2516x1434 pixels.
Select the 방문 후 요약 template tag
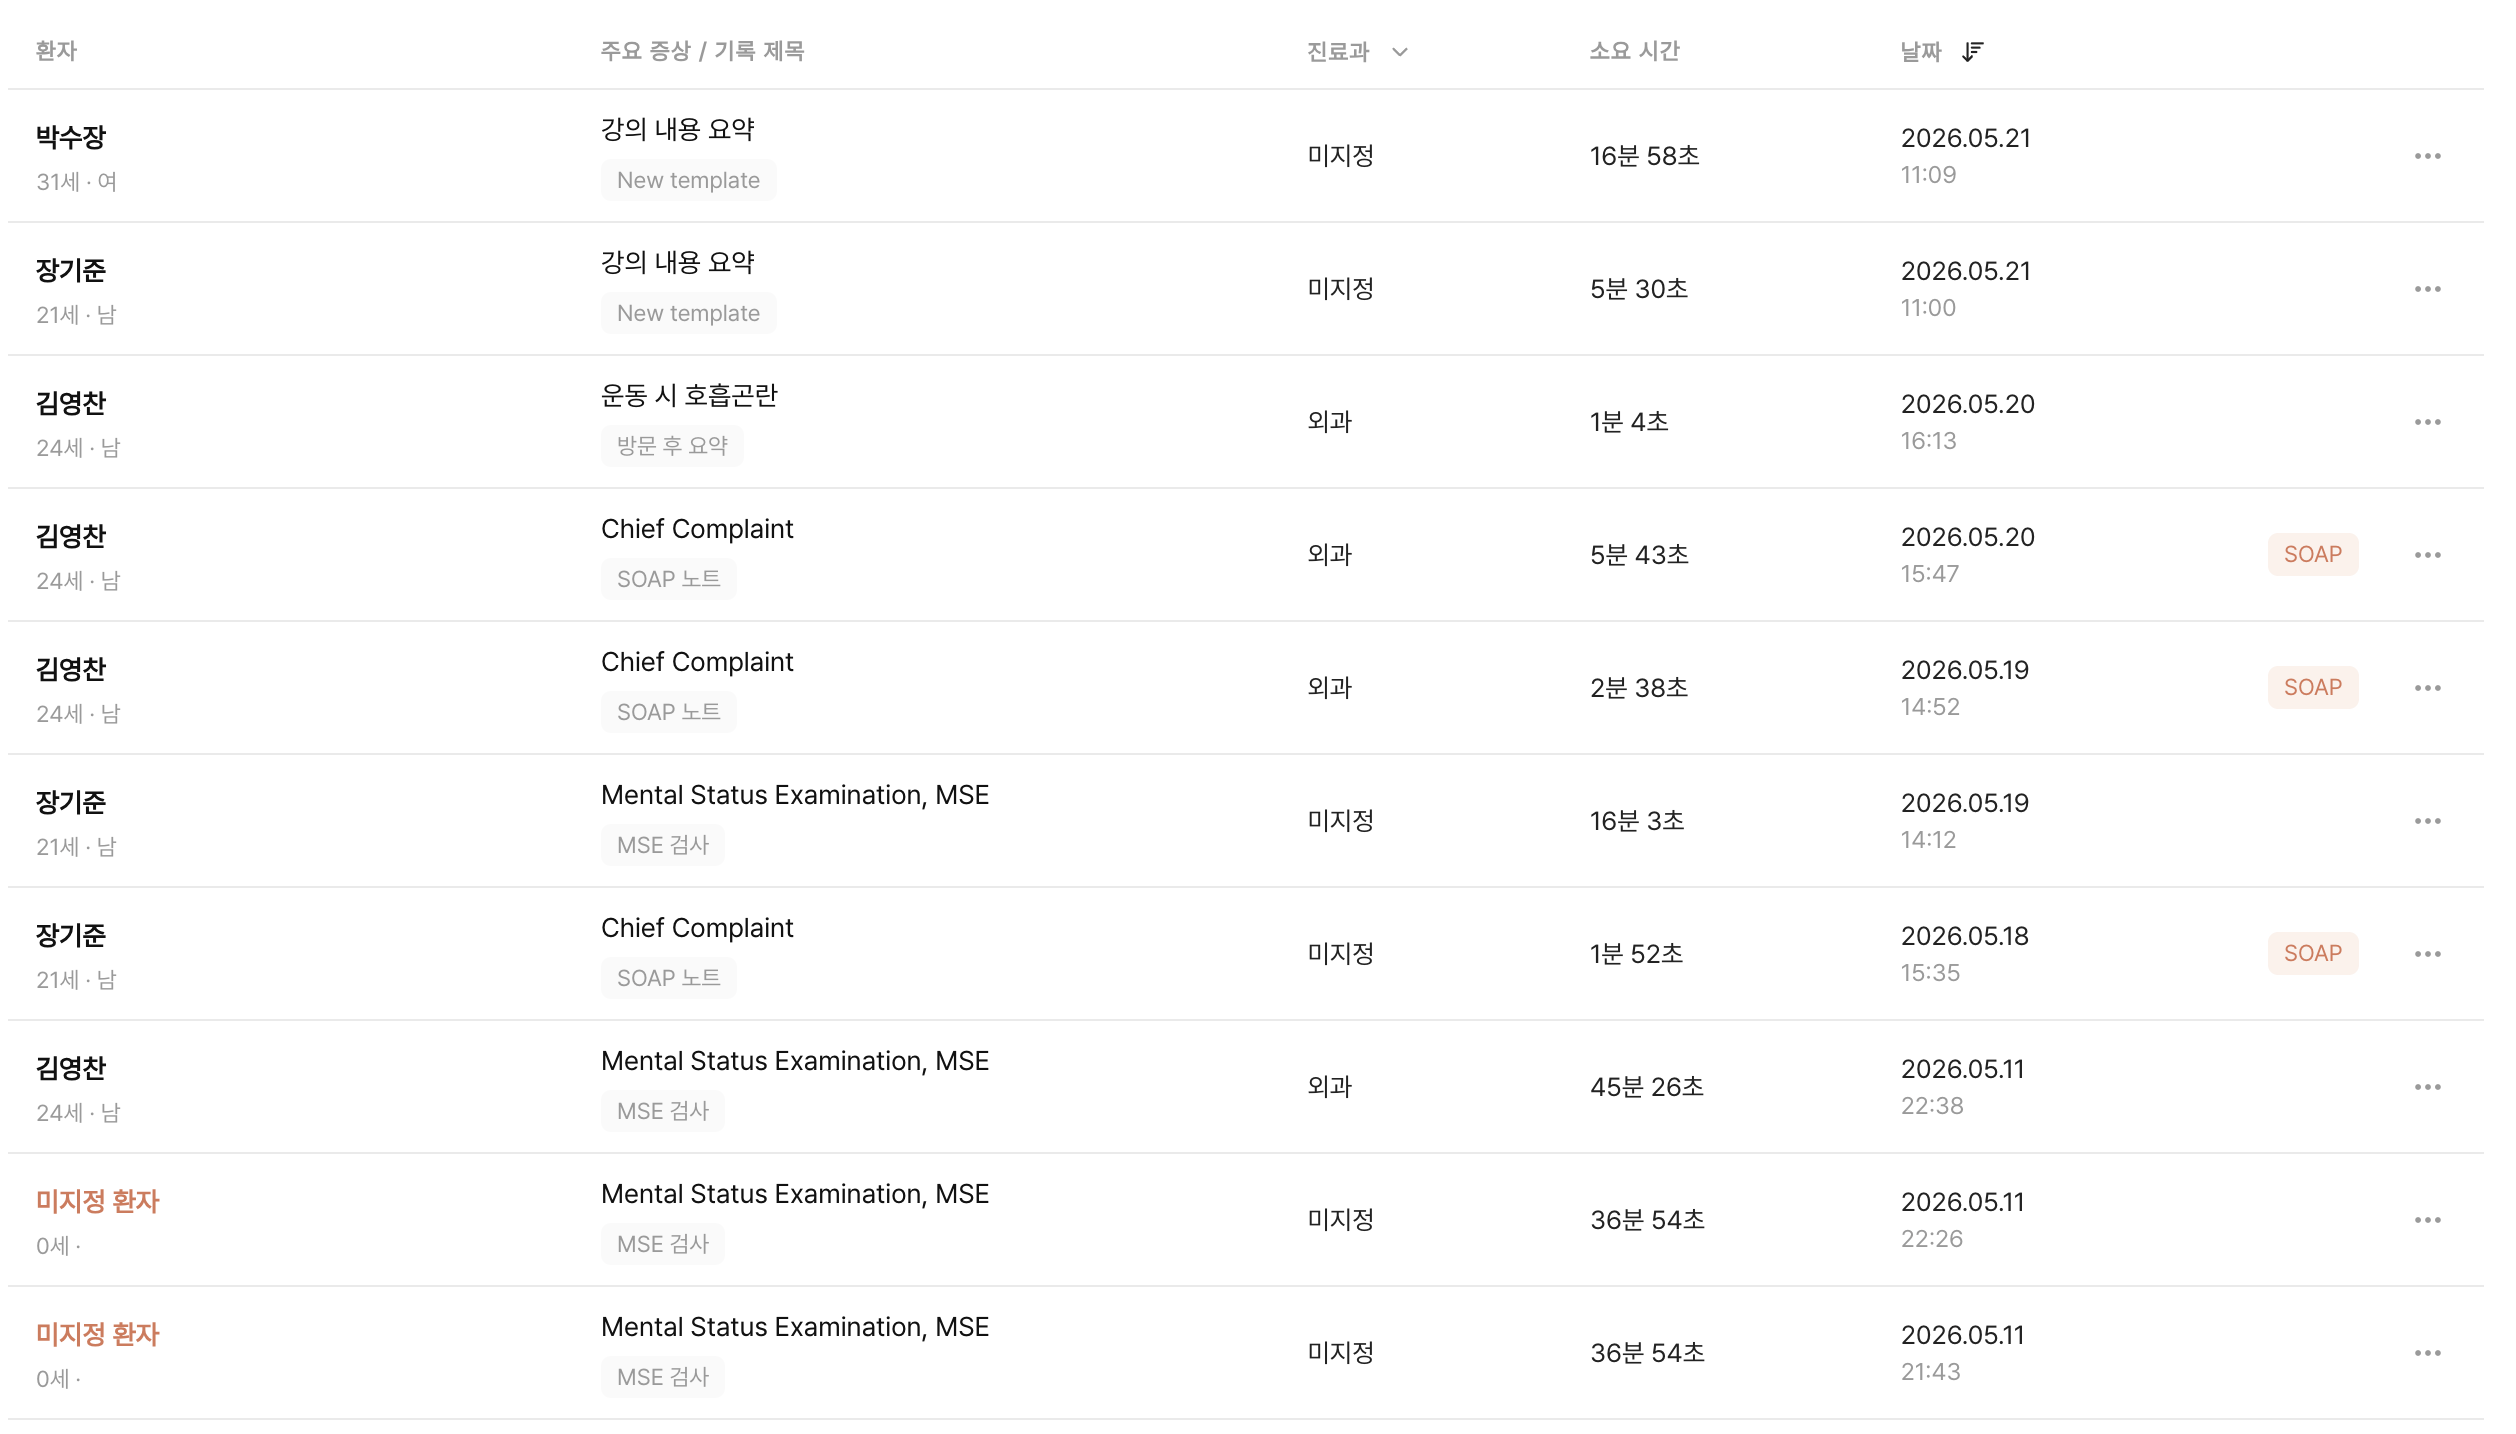tap(672, 446)
